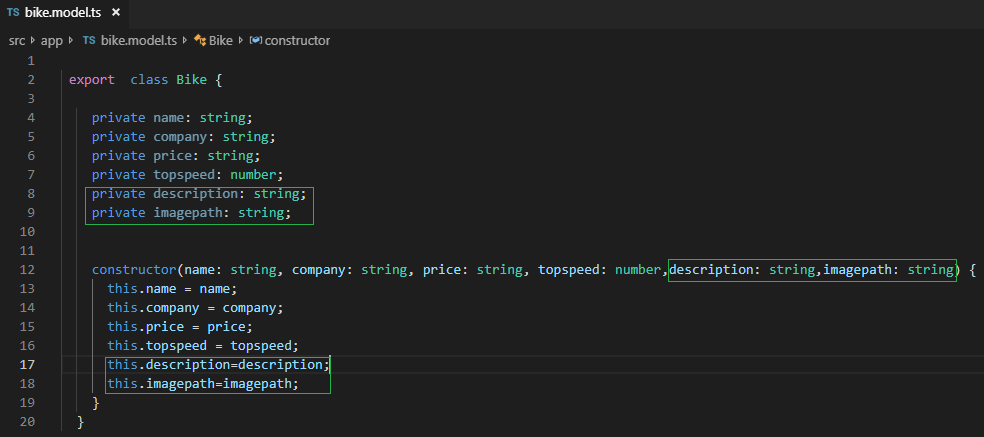Screen dimensions: 984x437
Task: Click the TS icon on the bike.model.ts tab
Action: (13, 14)
